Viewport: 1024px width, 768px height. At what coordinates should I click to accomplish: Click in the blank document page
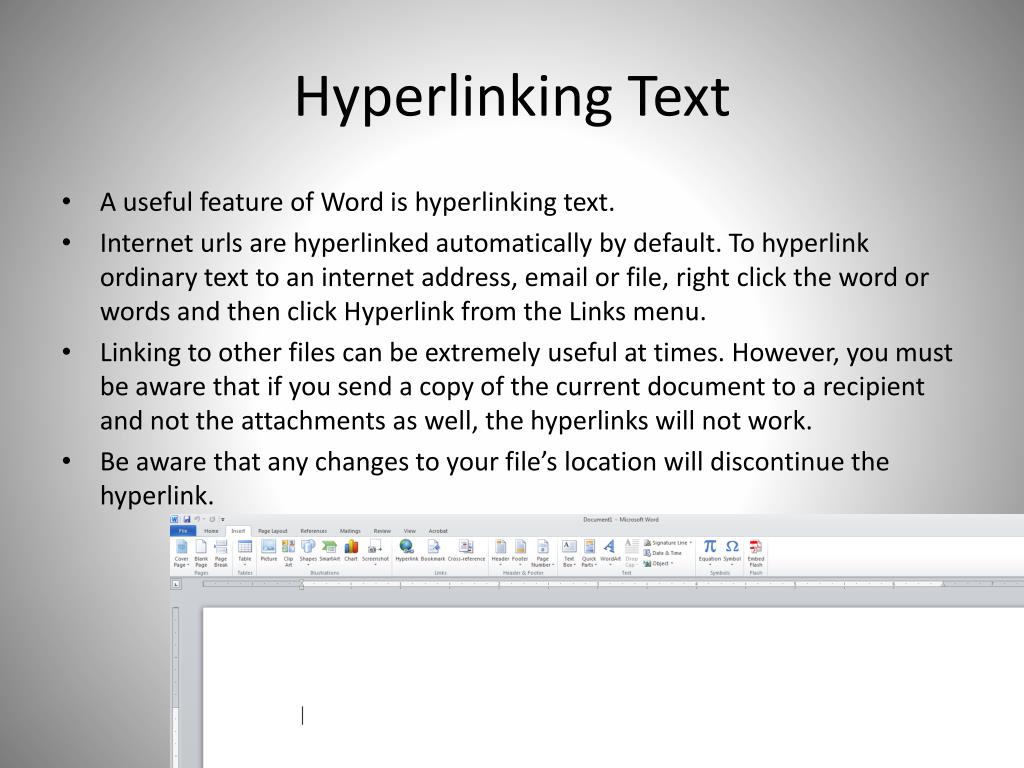(613, 688)
